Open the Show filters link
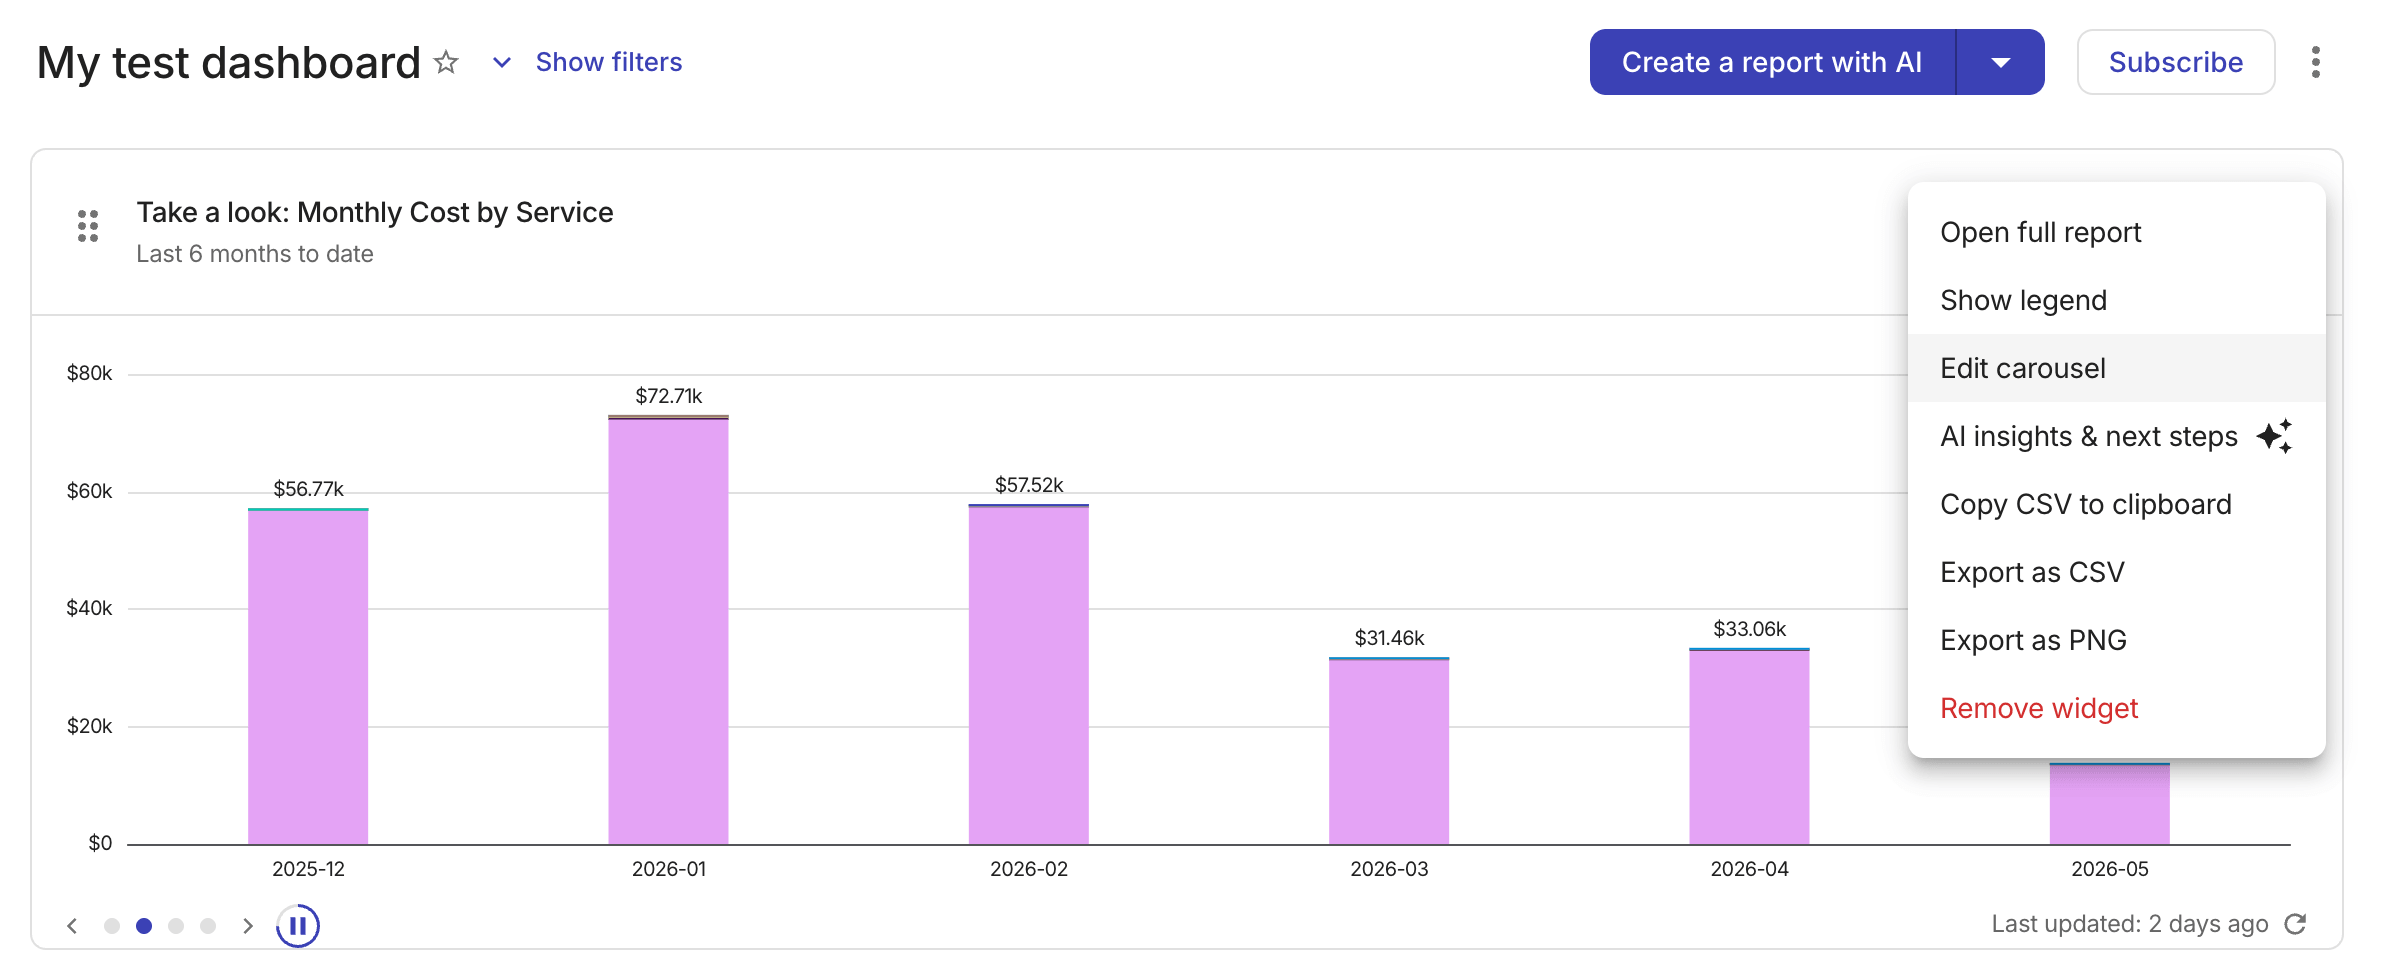The height and width of the screenshot is (976, 2386). click(608, 62)
